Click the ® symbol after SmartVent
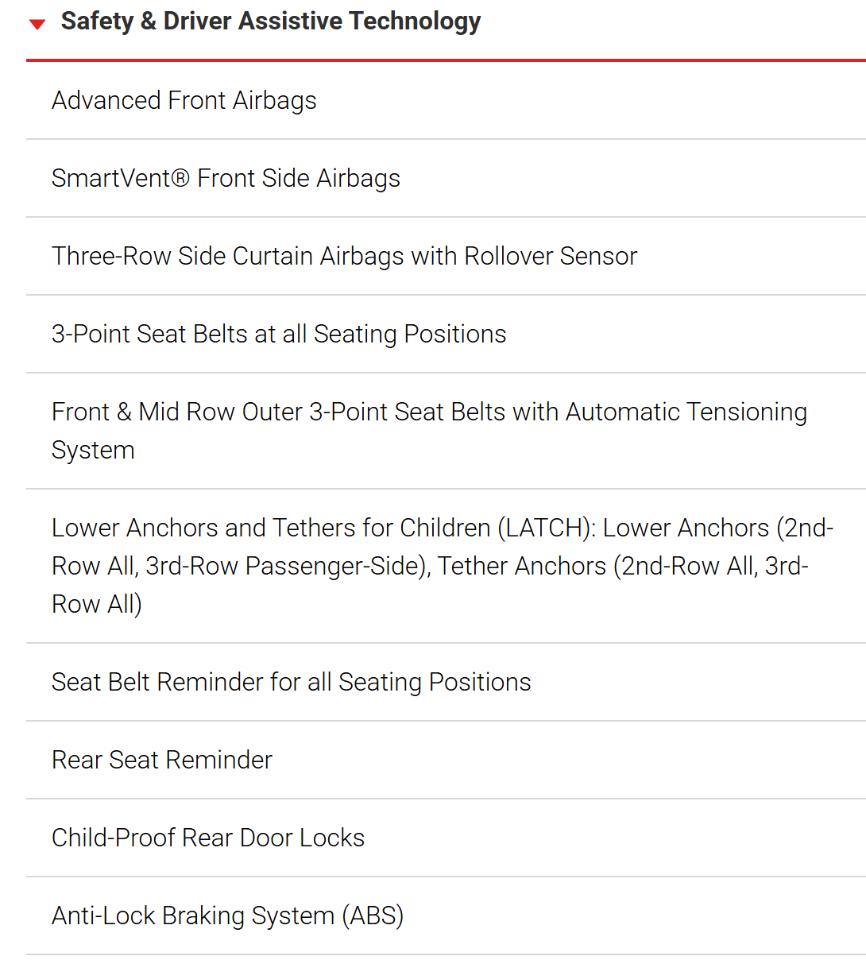Image resolution: width=866 pixels, height=960 pixels. click(x=180, y=178)
